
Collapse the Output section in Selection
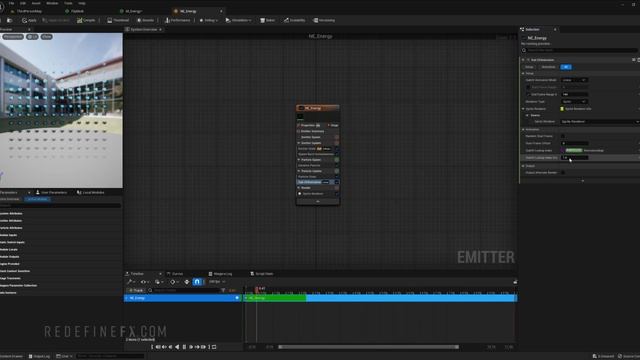tap(523, 166)
